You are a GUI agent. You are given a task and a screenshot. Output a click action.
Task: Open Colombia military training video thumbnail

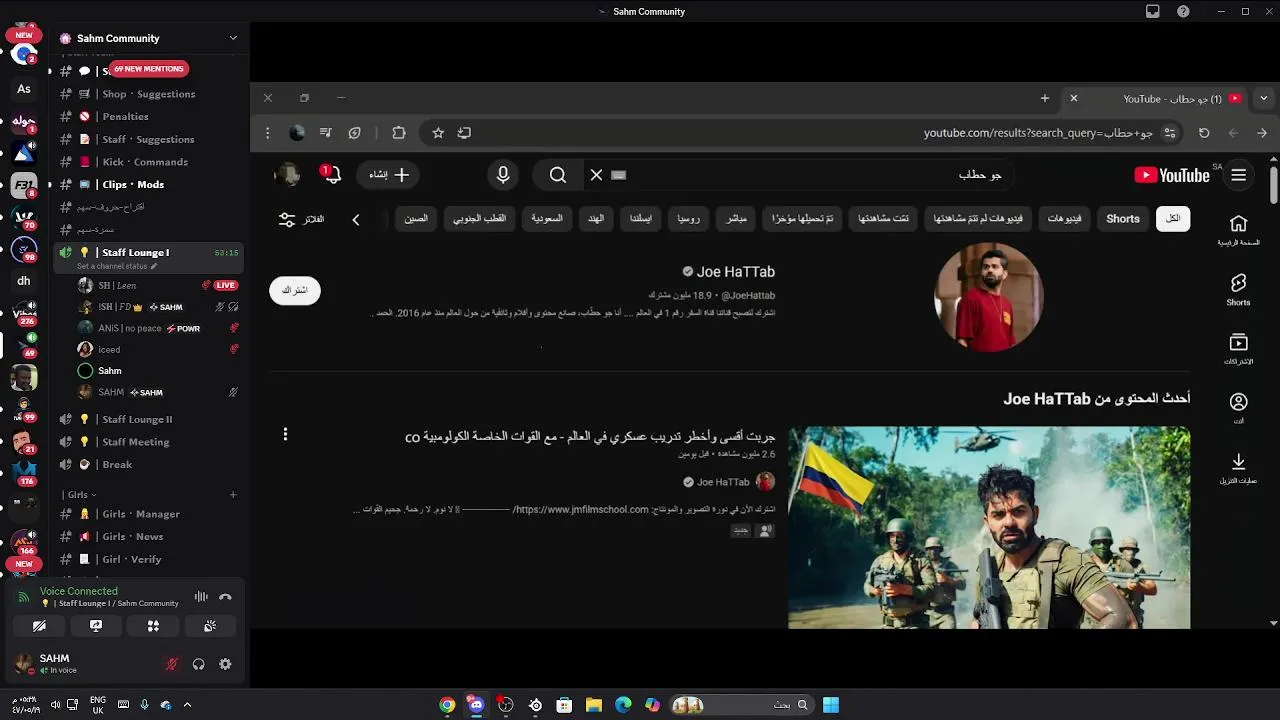coord(989,528)
